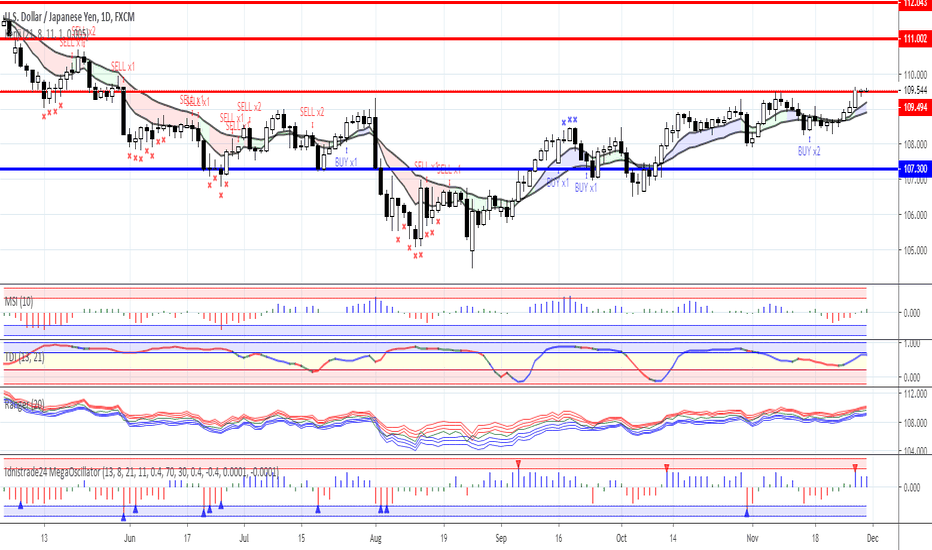Click the 112.043 red price label
This screenshot has height=550, width=932.
tap(915, 3)
